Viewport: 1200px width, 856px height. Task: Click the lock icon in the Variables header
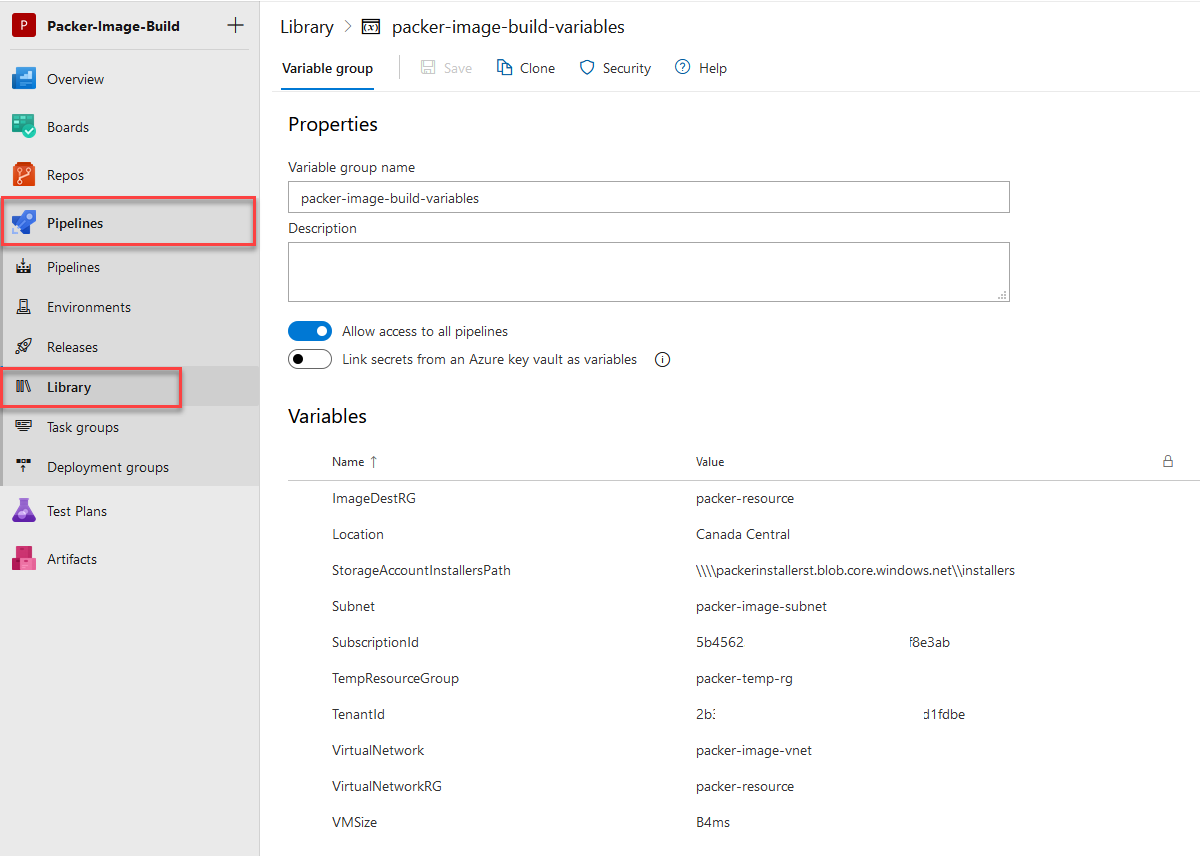1167,461
